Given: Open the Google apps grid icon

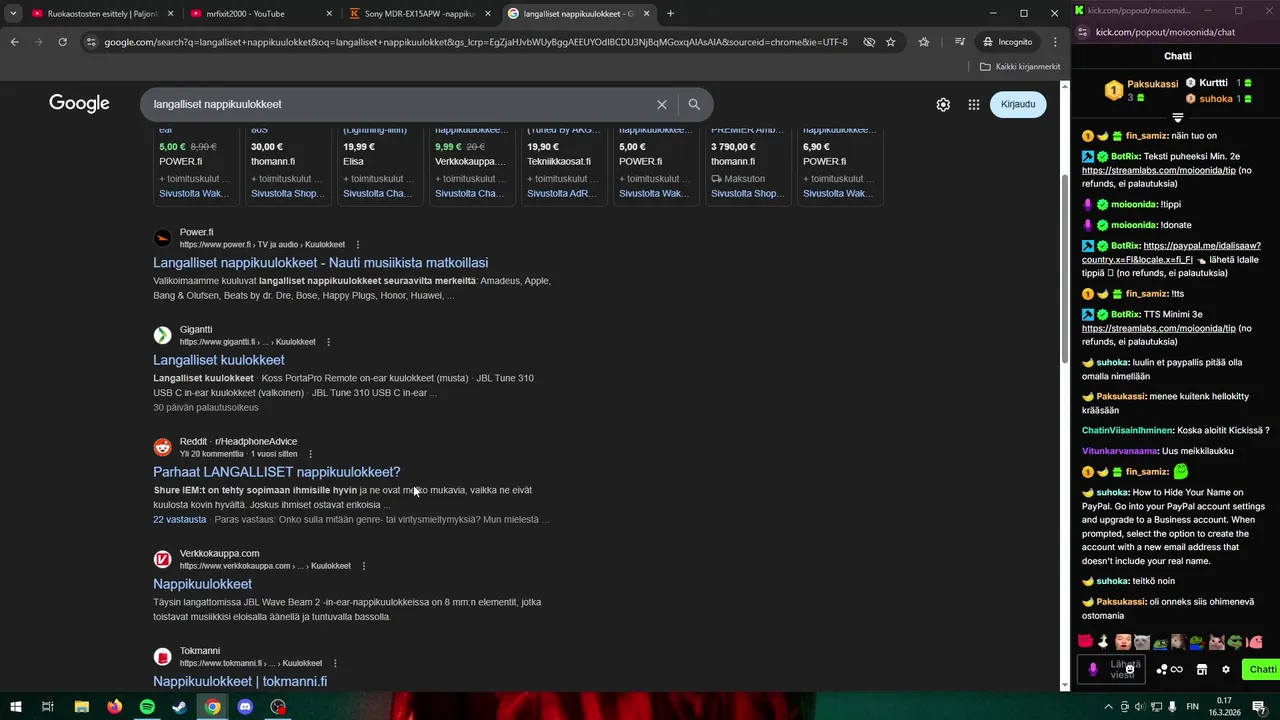Looking at the screenshot, I should pyautogui.click(x=974, y=104).
